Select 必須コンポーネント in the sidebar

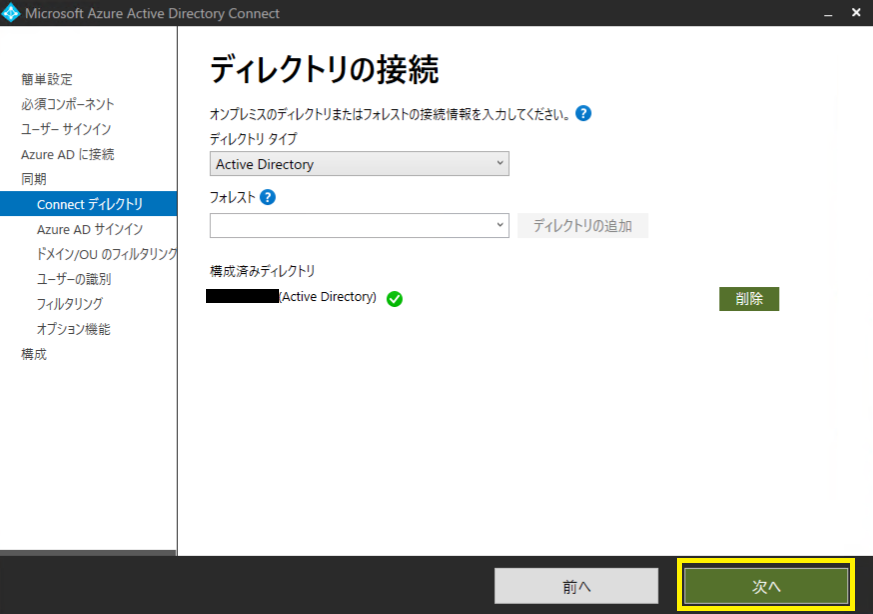coord(67,104)
